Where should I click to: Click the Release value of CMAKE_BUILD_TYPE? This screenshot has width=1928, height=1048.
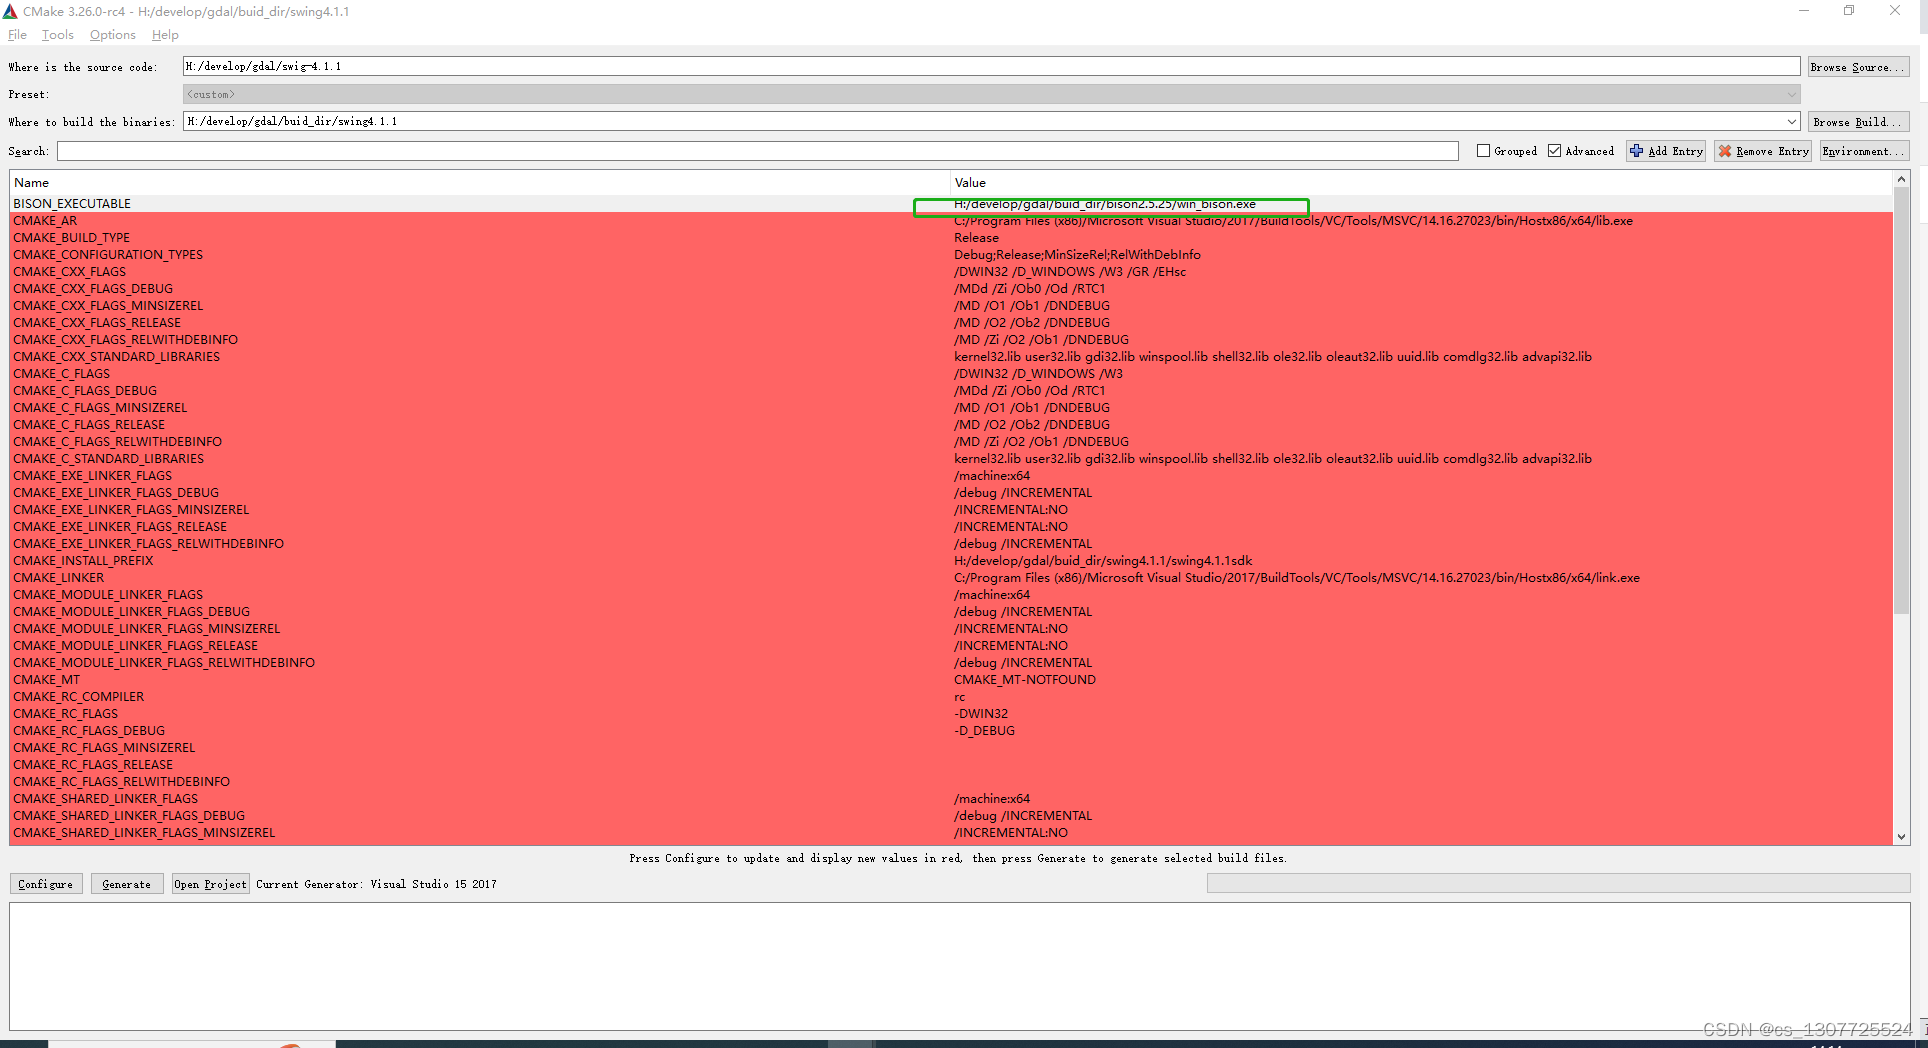(x=976, y=238)
